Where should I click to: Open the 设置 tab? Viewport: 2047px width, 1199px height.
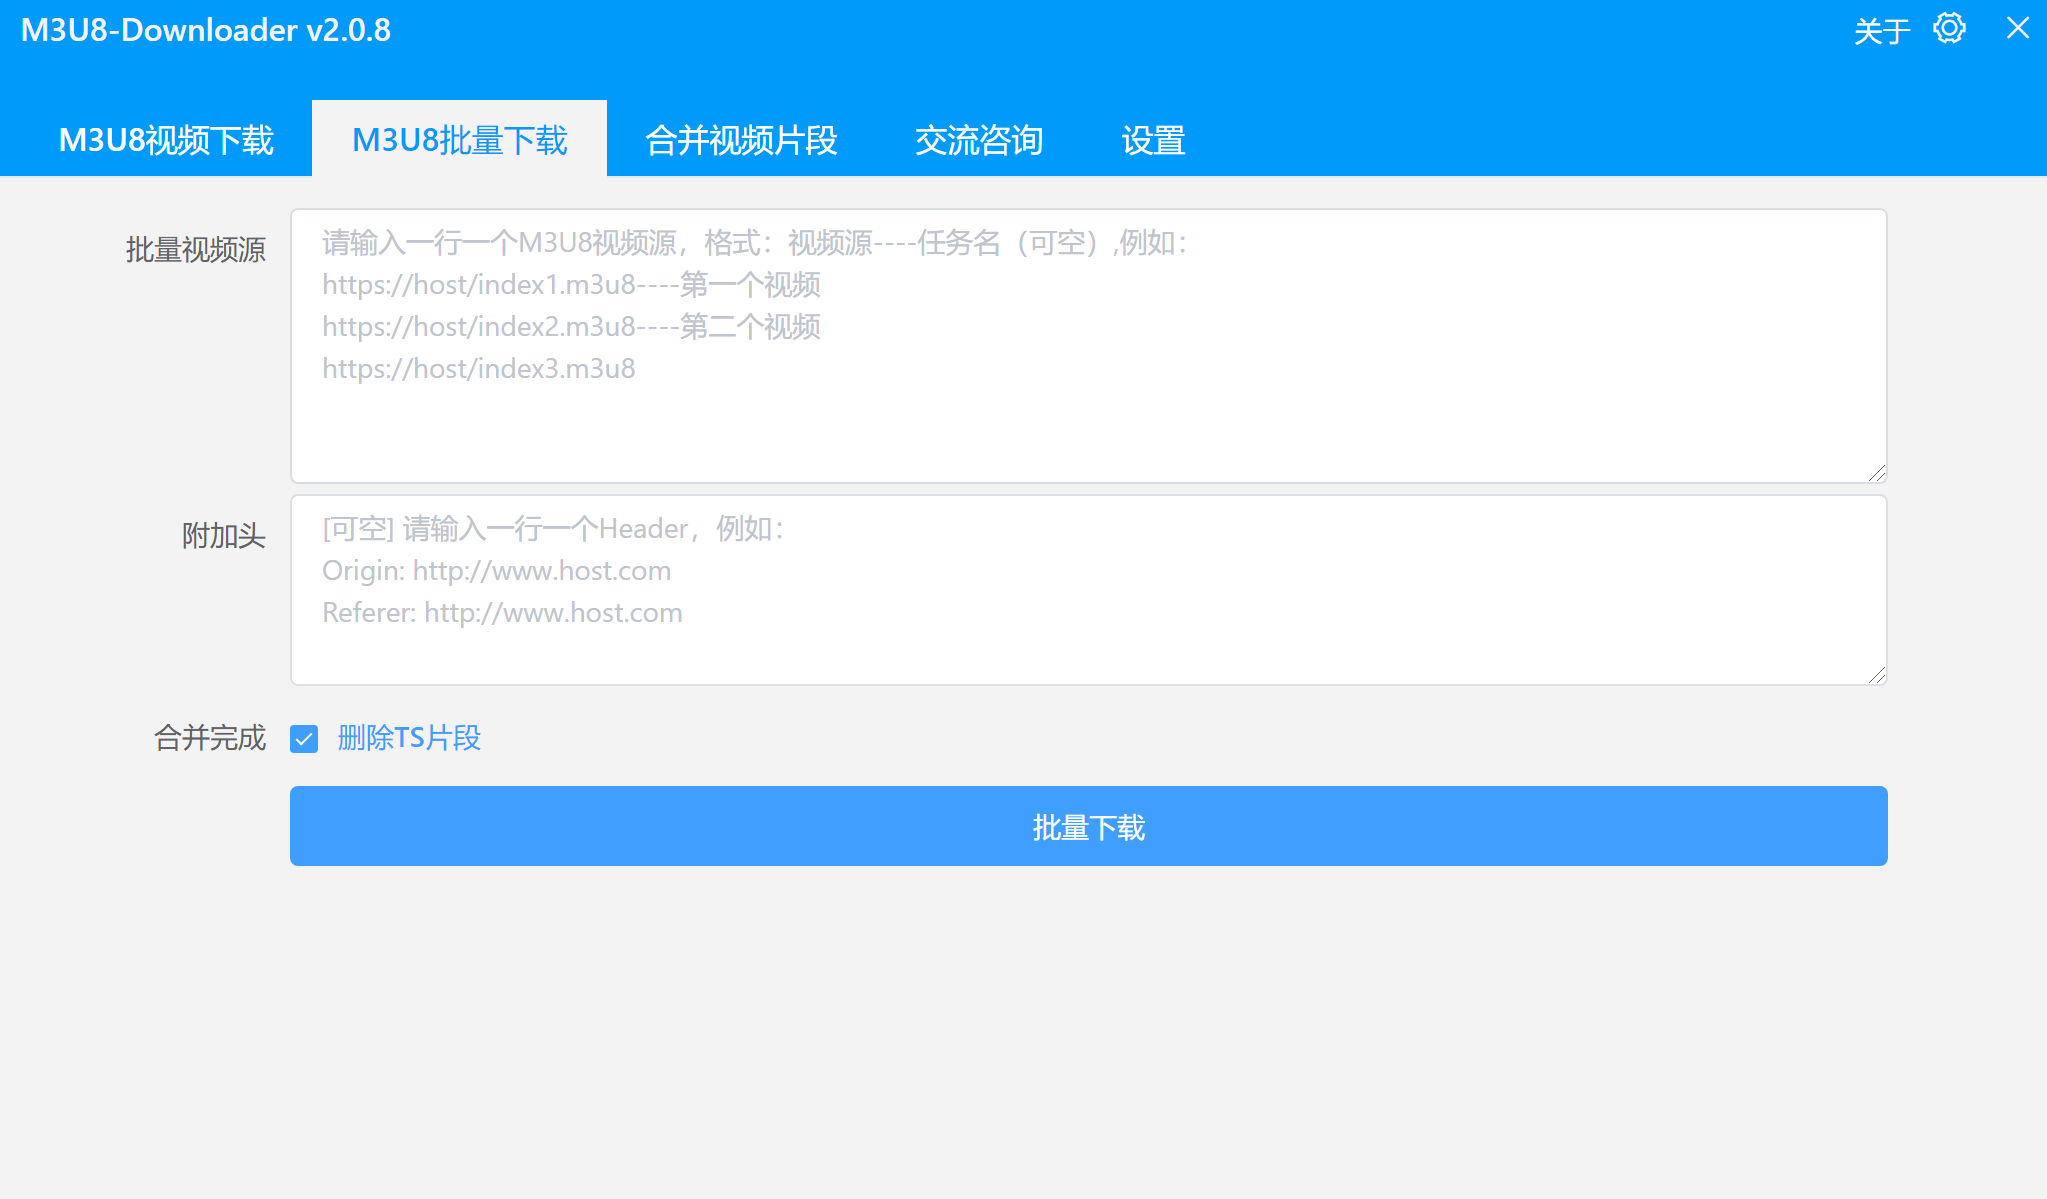tap(1153, 140)
